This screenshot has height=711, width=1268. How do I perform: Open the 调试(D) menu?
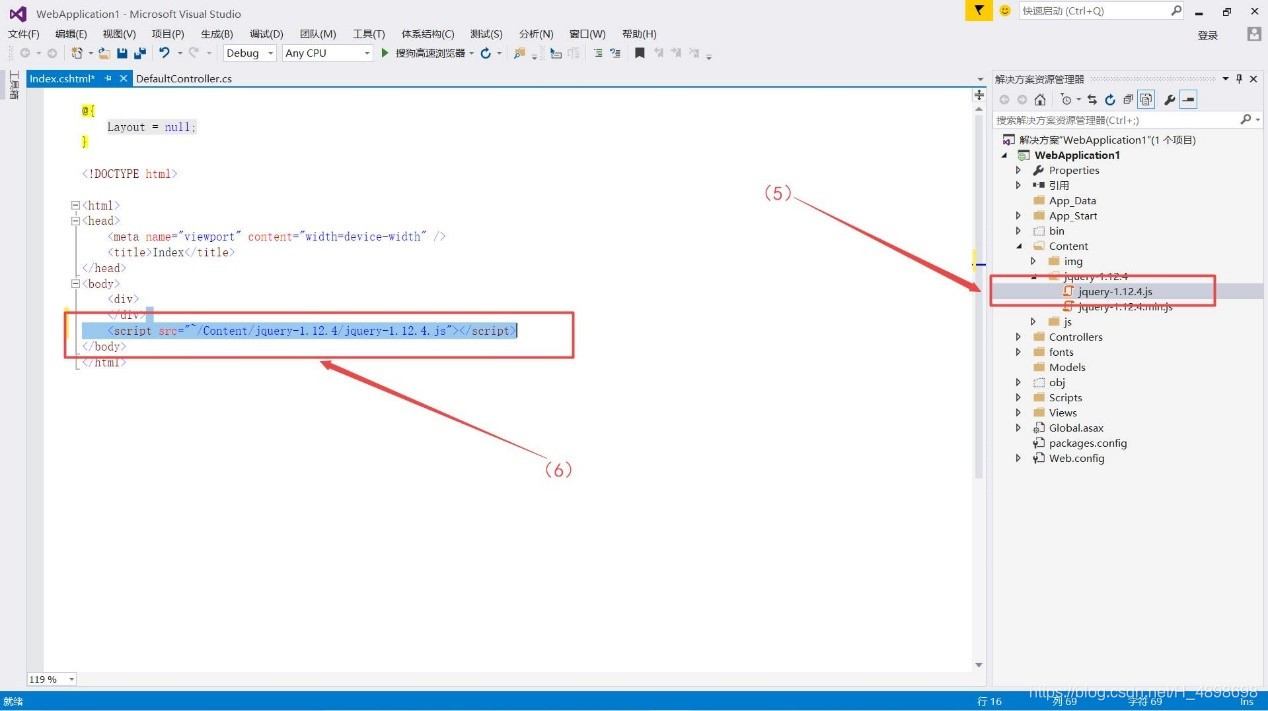[x=266, y=34]
